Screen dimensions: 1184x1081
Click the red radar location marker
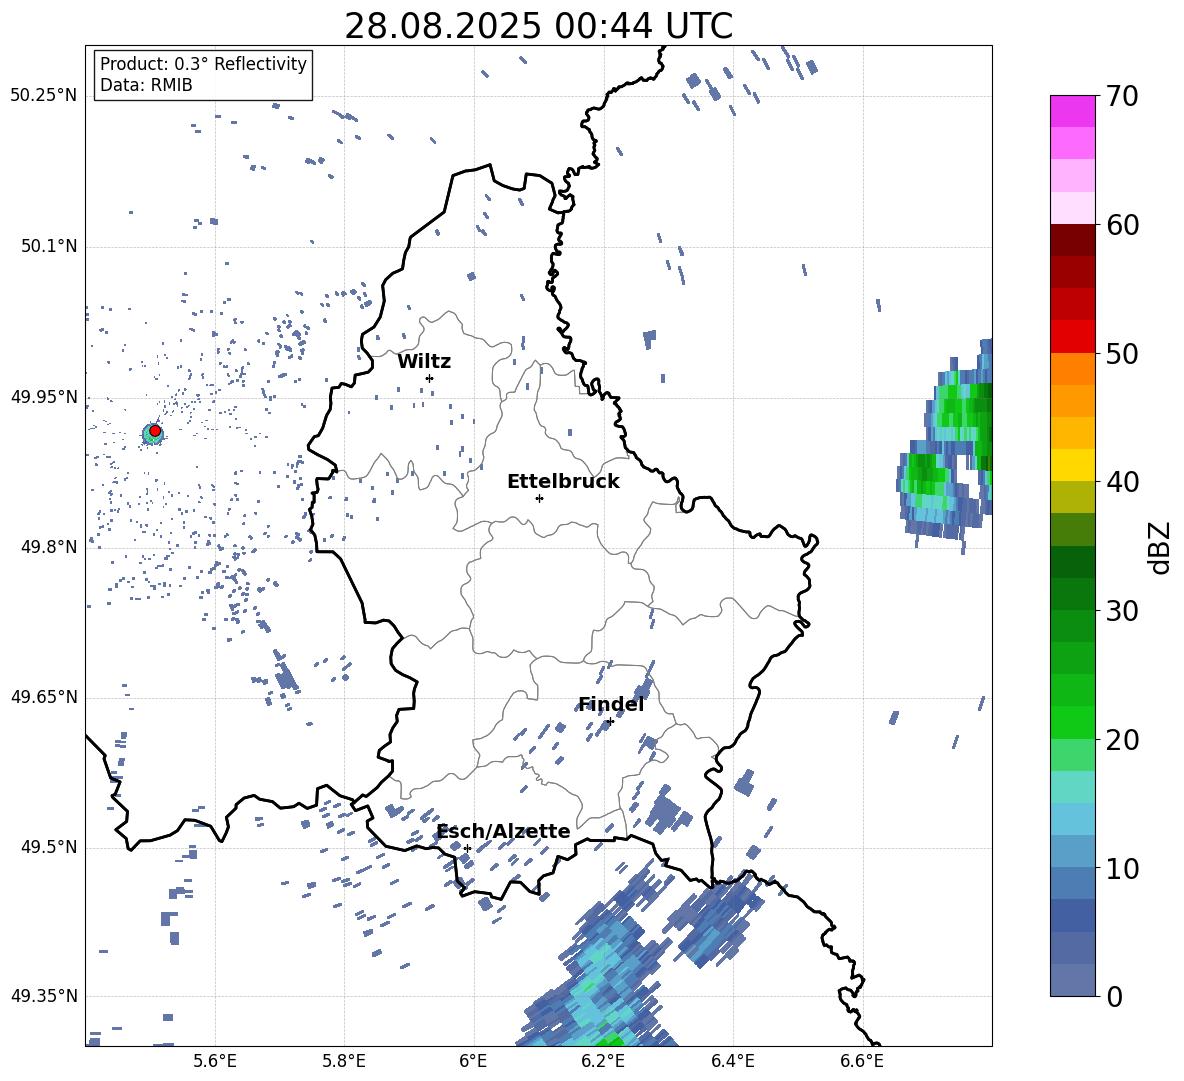pyautogui.click(x=155, y=431)
